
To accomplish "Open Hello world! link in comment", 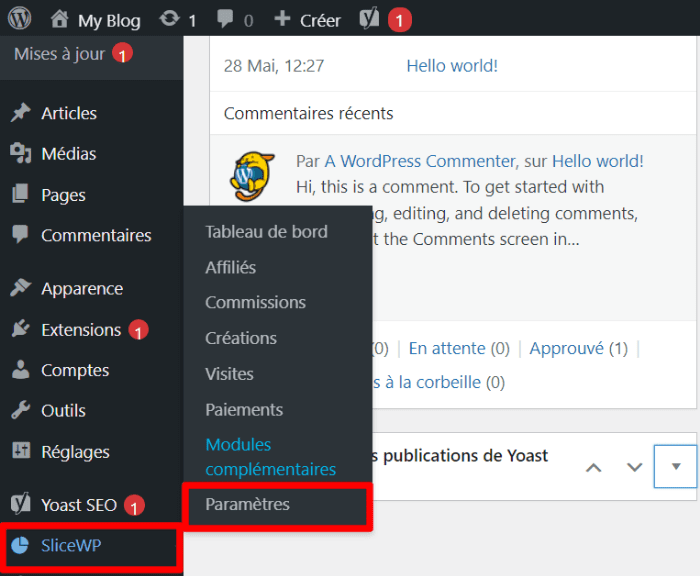I will click(x=598, y=161).
